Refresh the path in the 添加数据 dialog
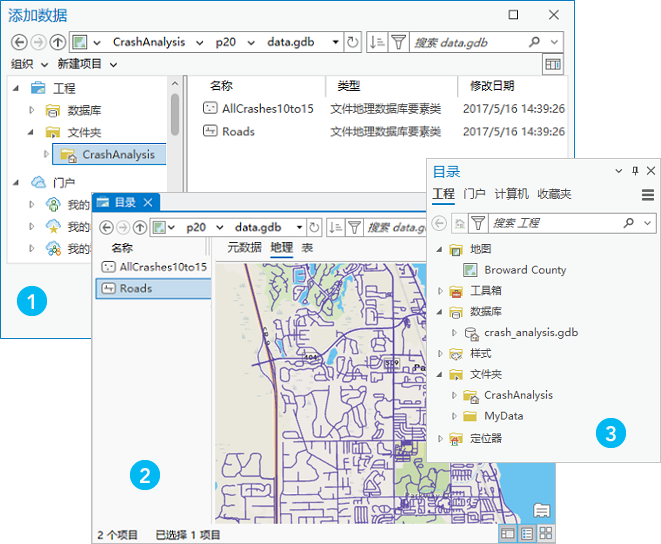The height and width of the screenshot is (544, 661). 352,43
